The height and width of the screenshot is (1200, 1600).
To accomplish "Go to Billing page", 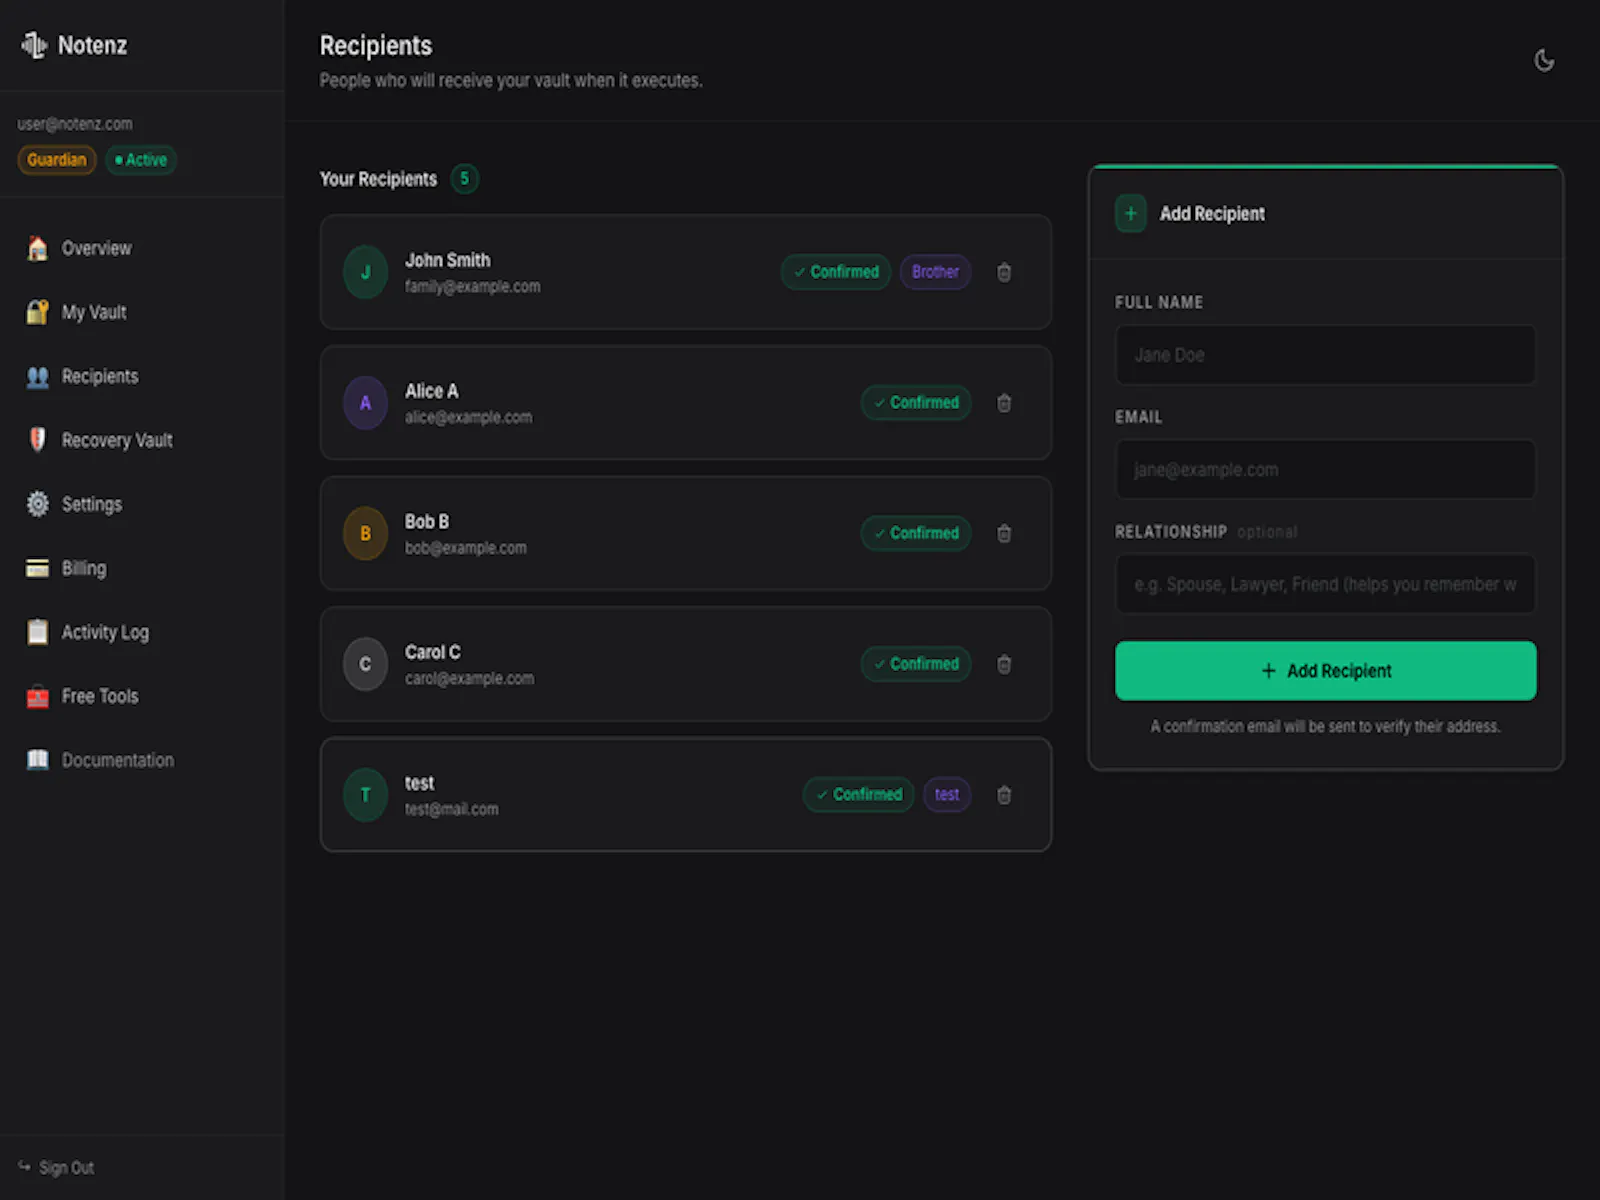I will click(x=84, y=568).
